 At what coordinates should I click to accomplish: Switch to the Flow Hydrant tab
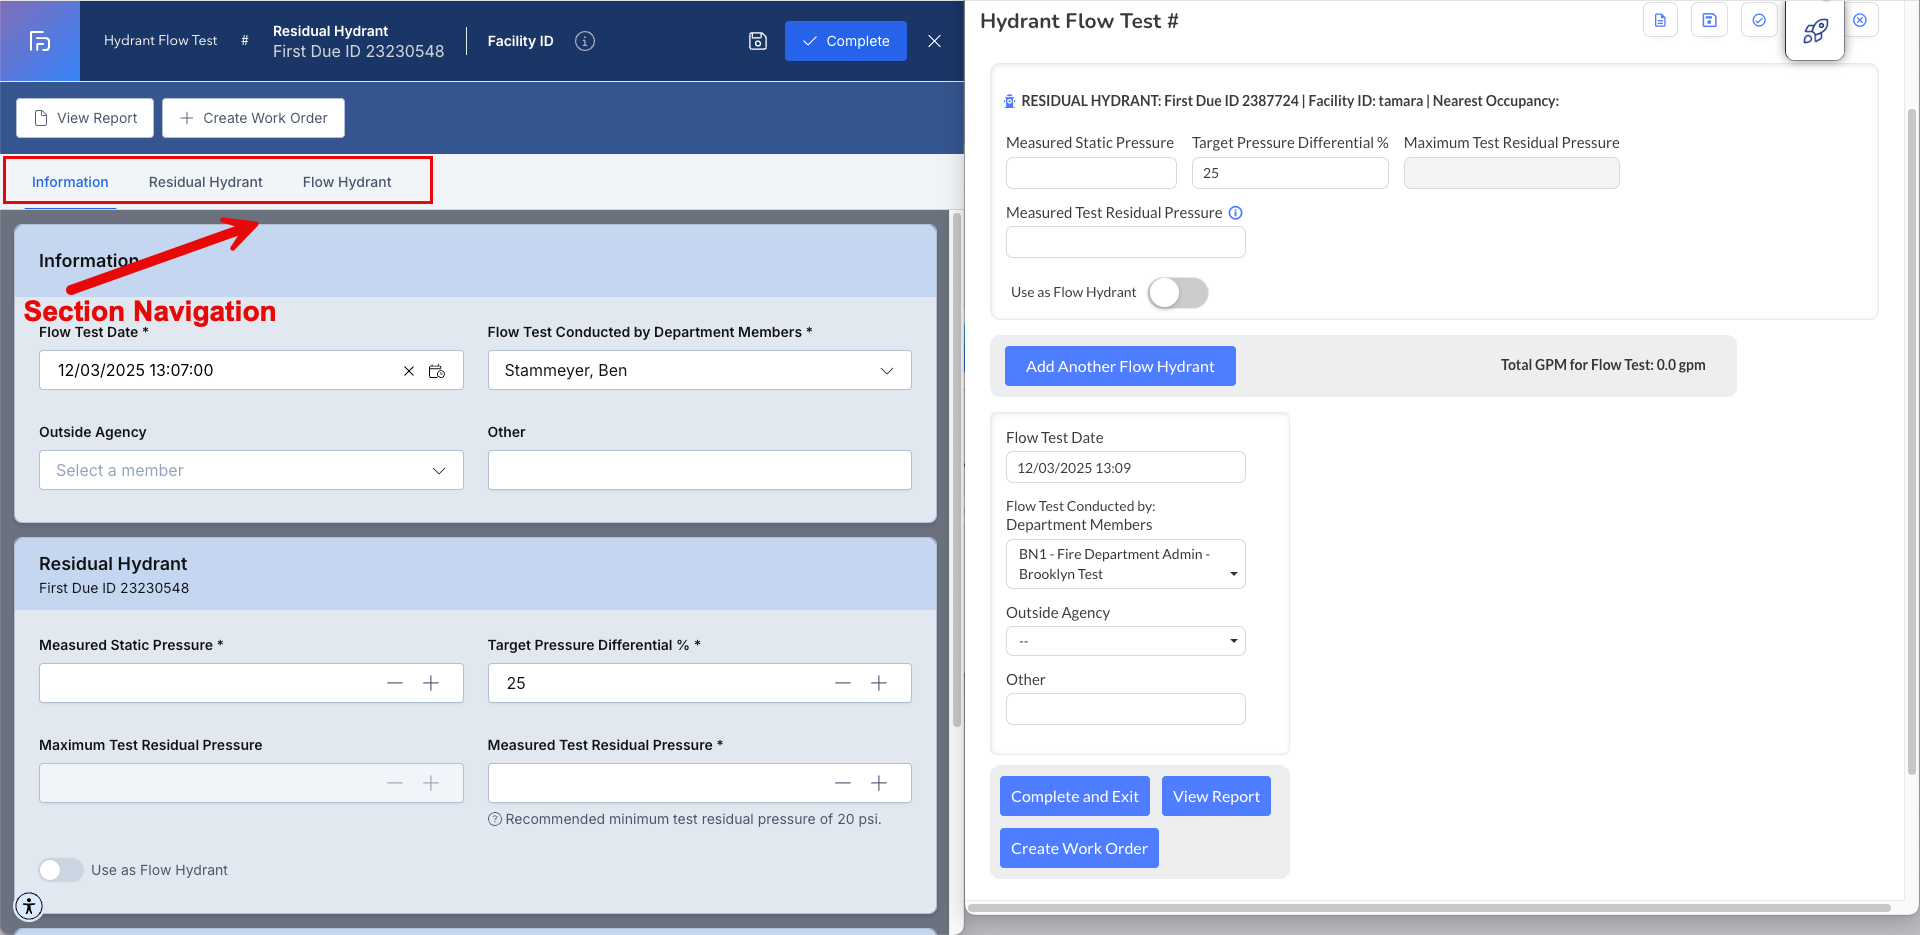tap(347, 182)
